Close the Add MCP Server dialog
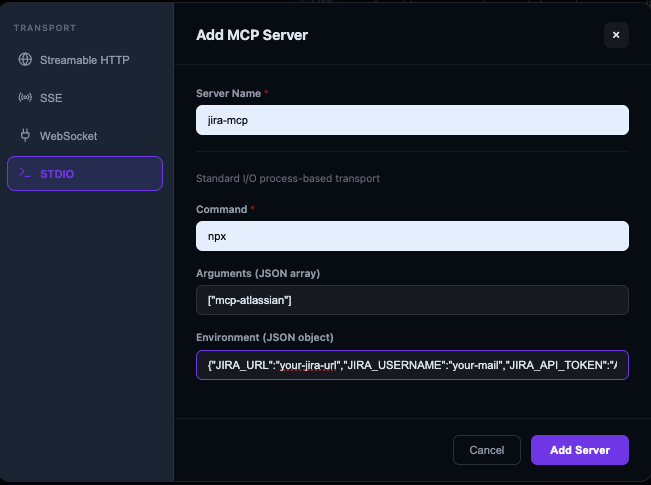This screenshot has width=651, height=485. pos(616,35)
